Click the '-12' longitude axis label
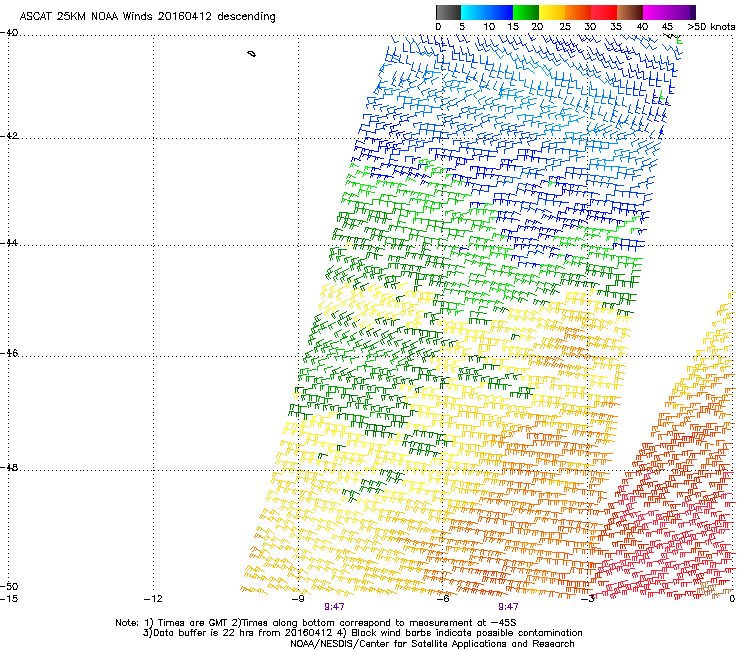 pyautogui.click(x=153, y=599)
